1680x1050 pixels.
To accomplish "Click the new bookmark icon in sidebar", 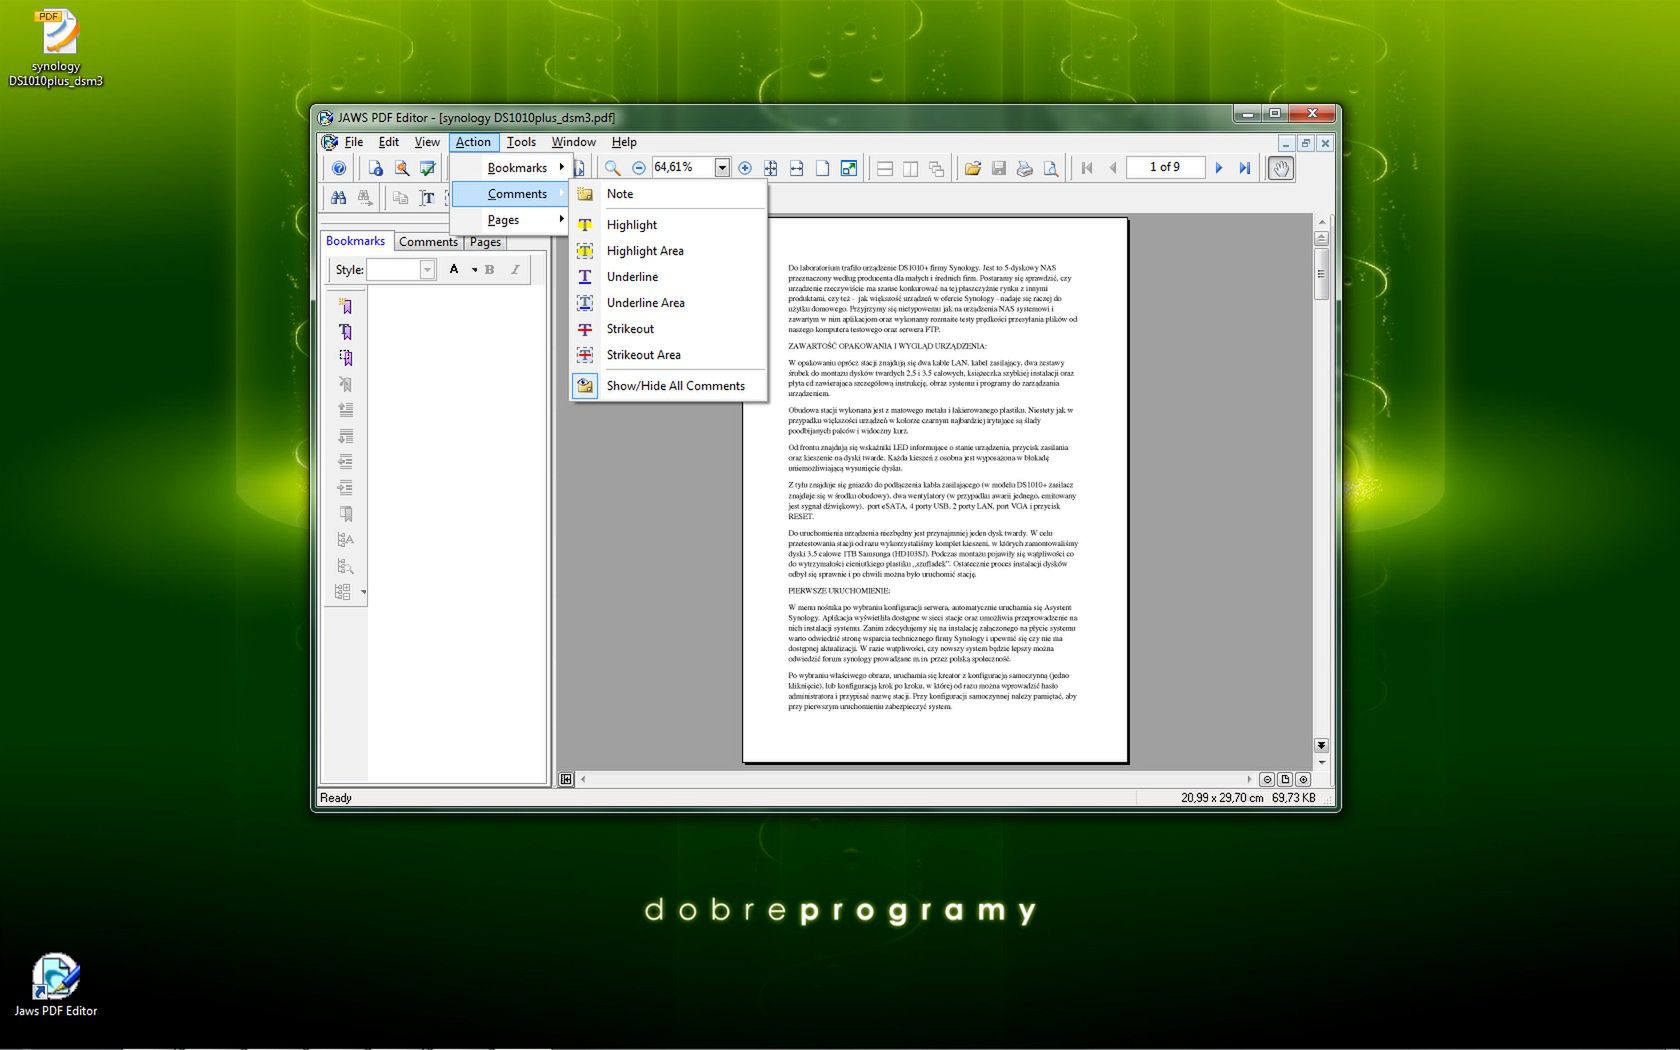I will [345, 306].
